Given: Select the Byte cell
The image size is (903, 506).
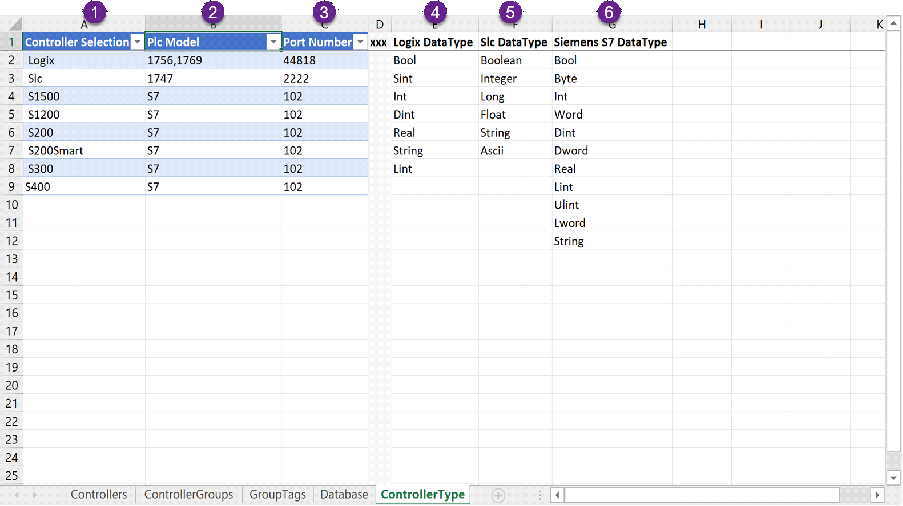Looking at the screenshot, I should point(612,78).
